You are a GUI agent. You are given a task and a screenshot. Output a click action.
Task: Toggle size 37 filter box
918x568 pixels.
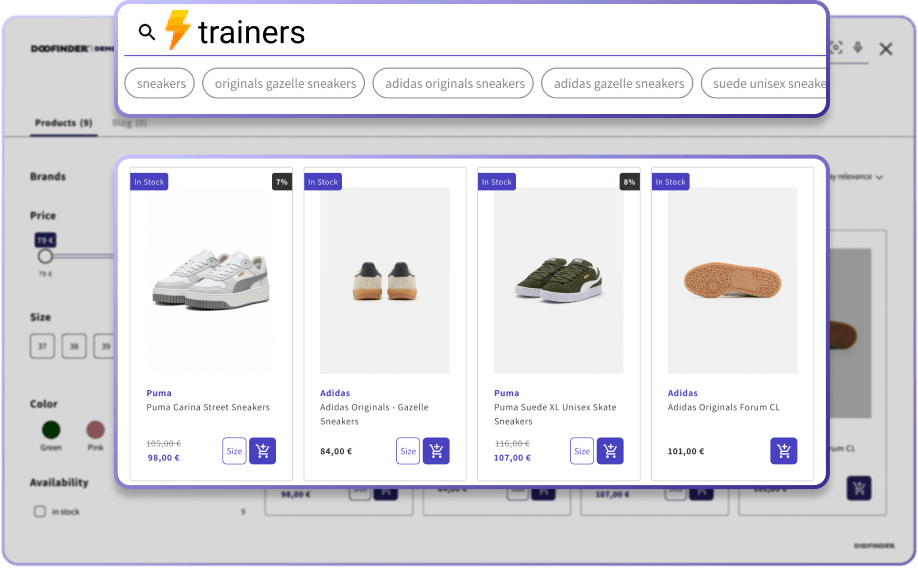[42, 347]
